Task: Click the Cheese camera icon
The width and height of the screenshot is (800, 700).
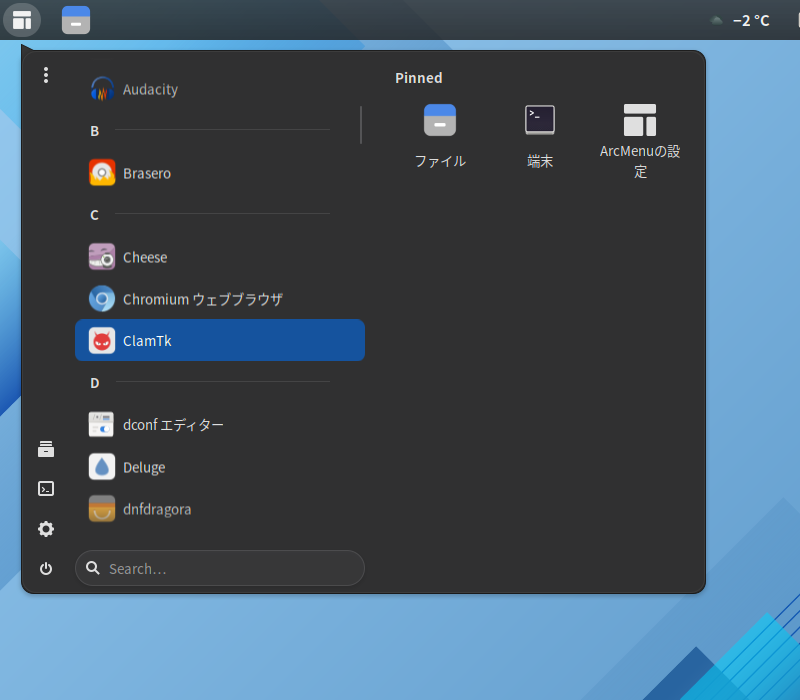Action: click(102, 257)
